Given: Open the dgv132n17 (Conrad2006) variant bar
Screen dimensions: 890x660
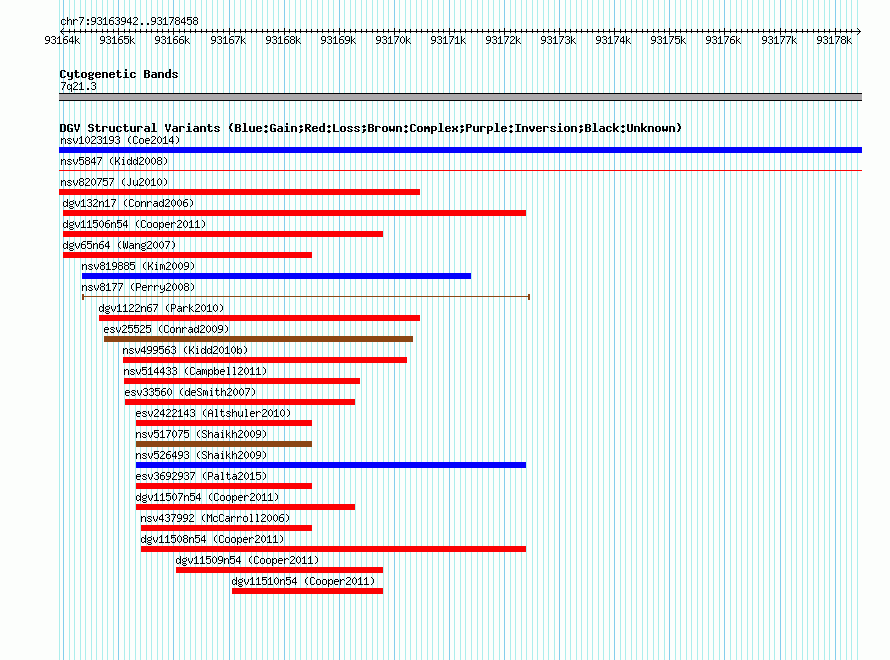Looking at the screenshot, I should (x=295, y=213).
